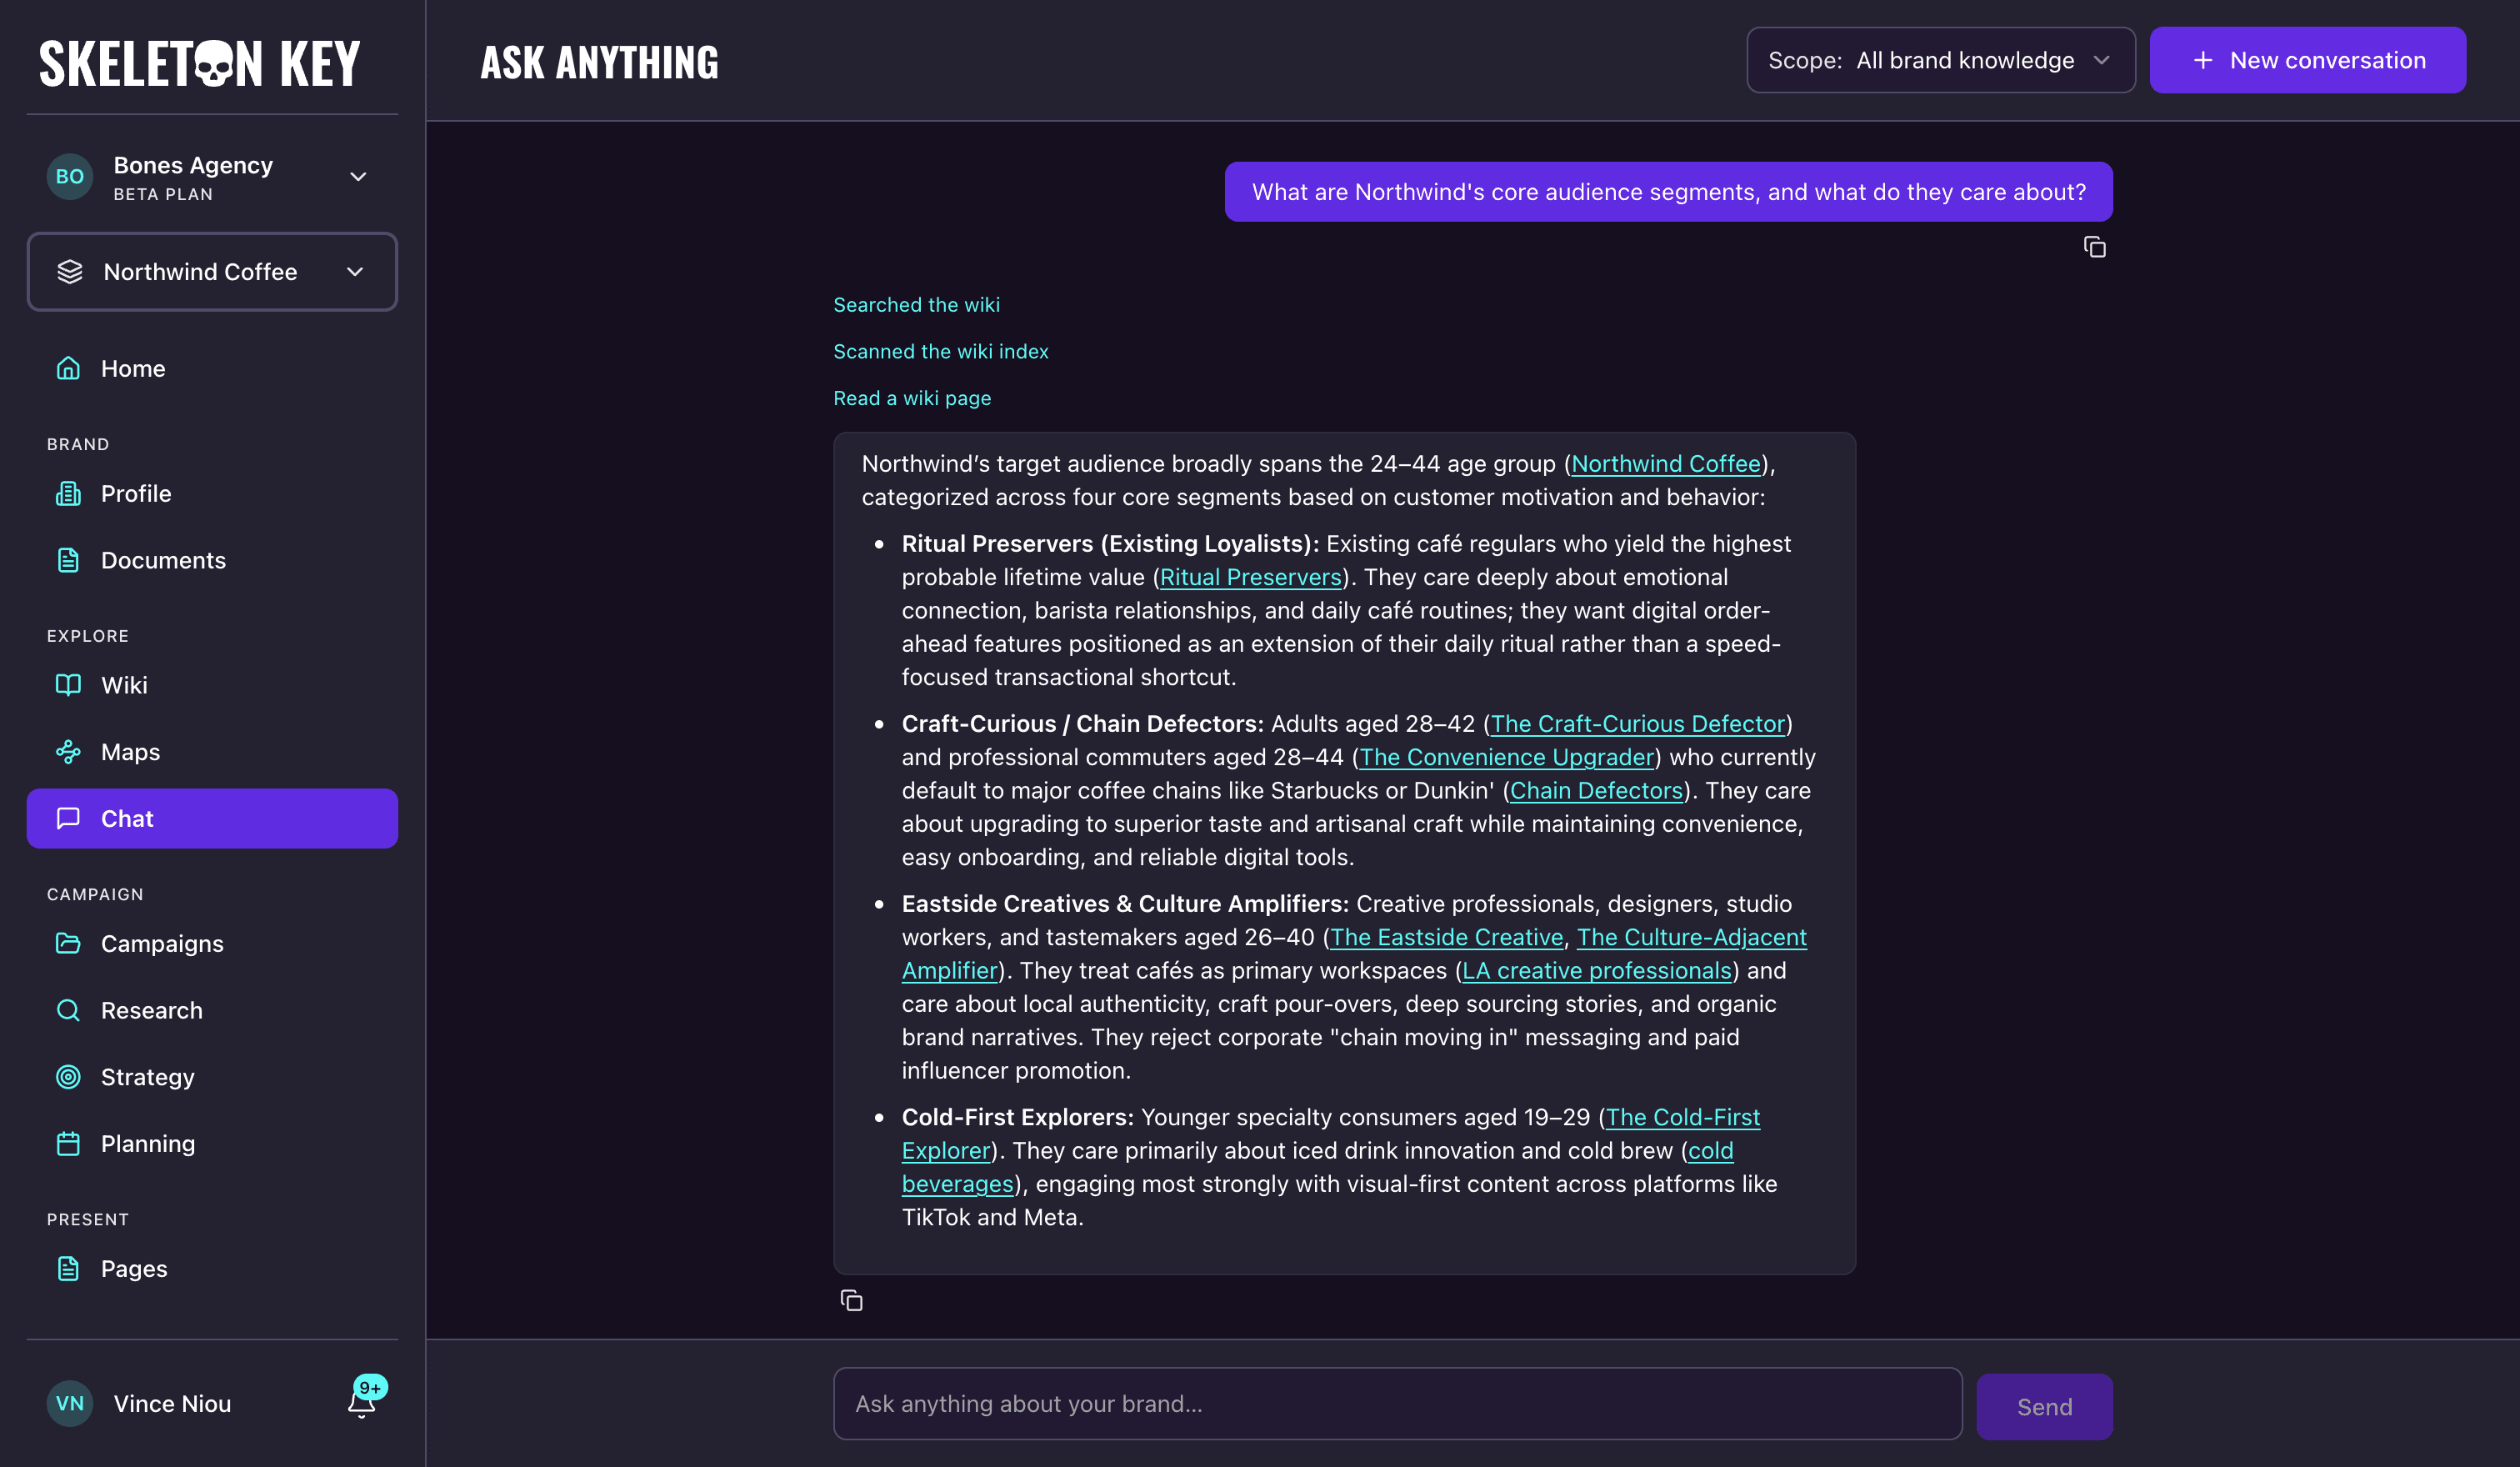2520x1467 pixels.
Task: Click the Documents file icon
Action: tap(68, 560)
